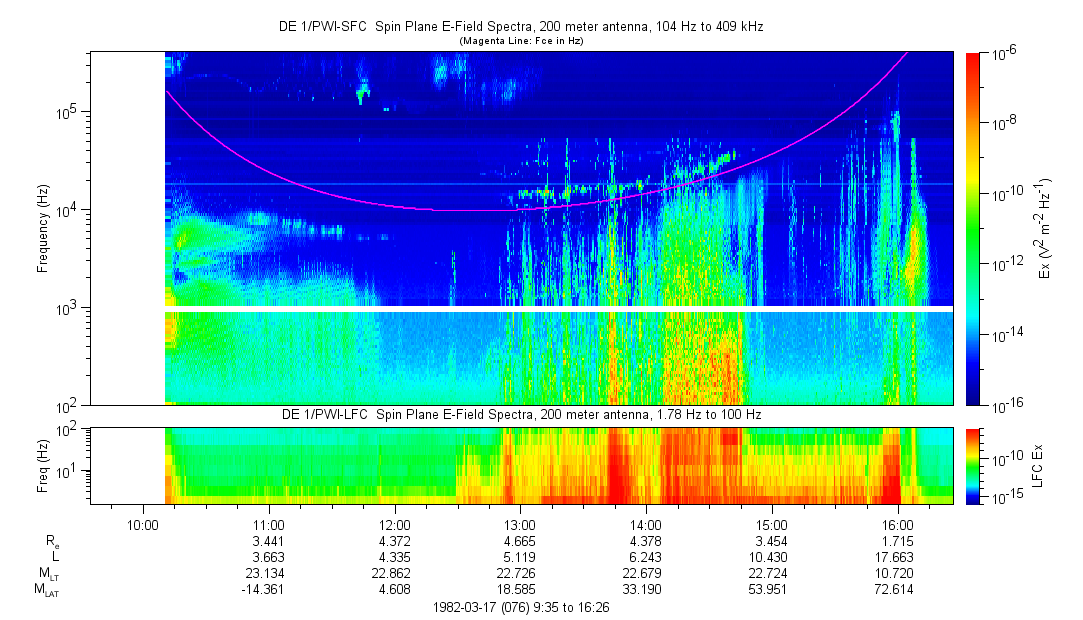
Task: Click the L value 17.663
Action: [x=898, y=556]
